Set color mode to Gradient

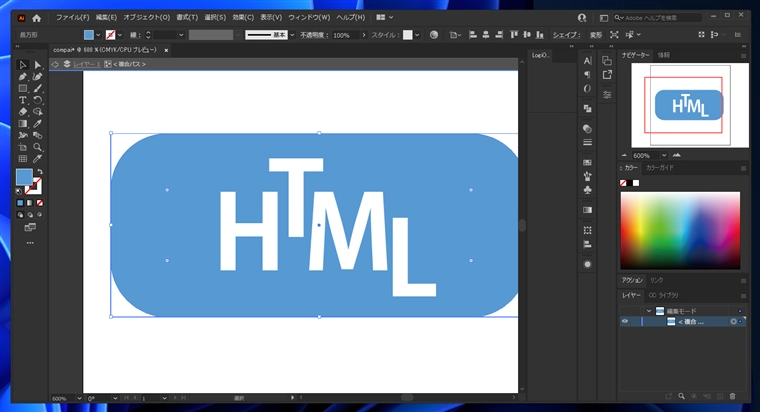30,203
